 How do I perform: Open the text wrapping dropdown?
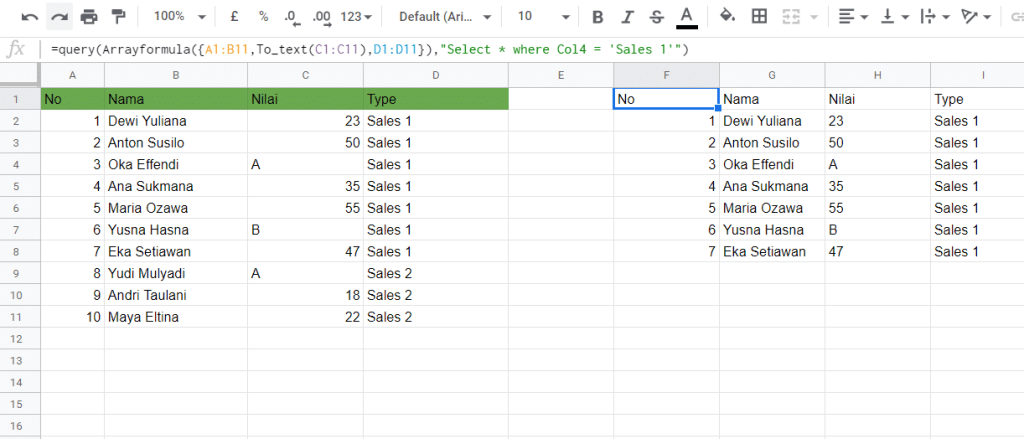click(935, 17)
